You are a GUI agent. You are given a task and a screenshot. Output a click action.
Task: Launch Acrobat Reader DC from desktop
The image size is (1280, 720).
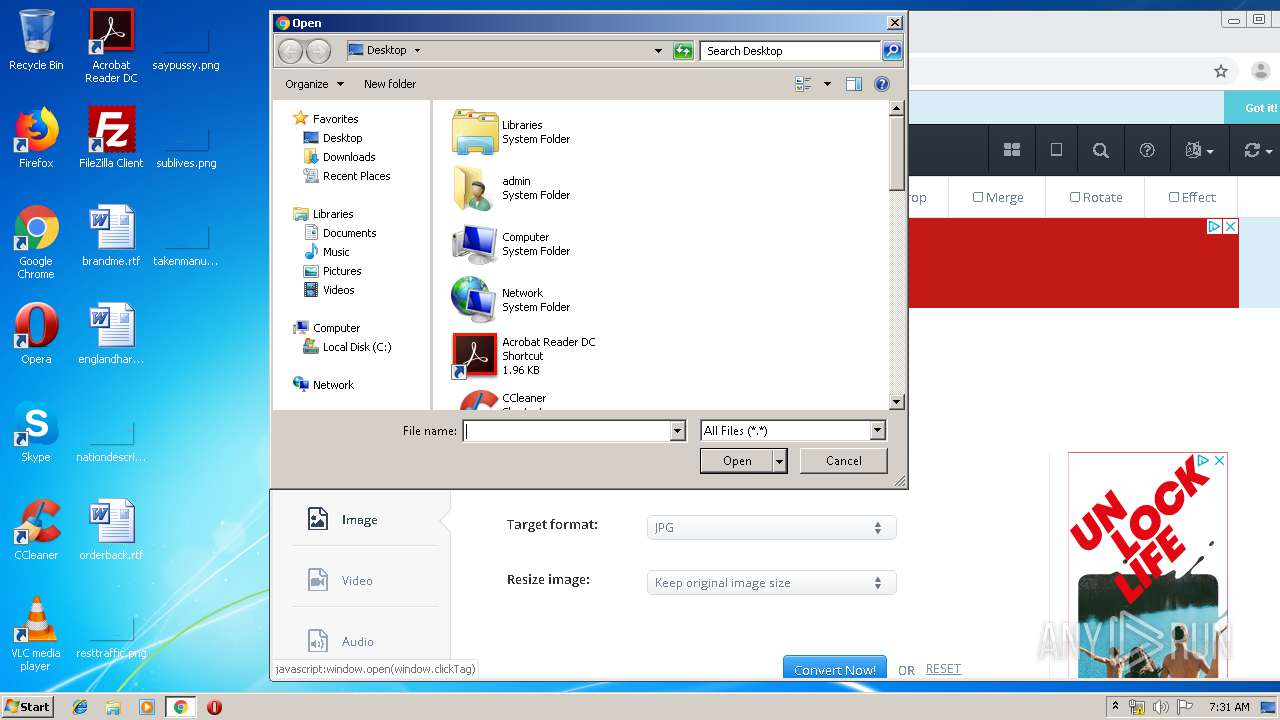(111, 46)
